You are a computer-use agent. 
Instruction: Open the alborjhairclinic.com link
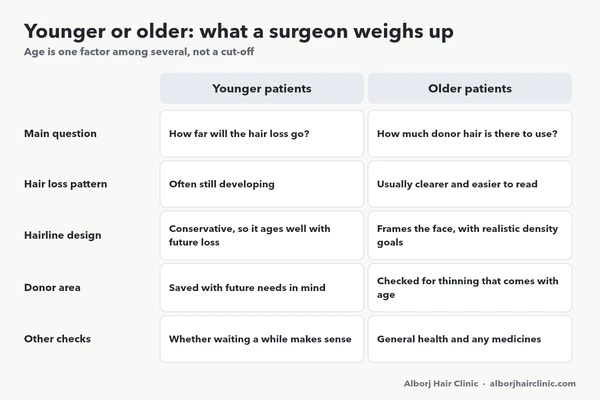532,384
